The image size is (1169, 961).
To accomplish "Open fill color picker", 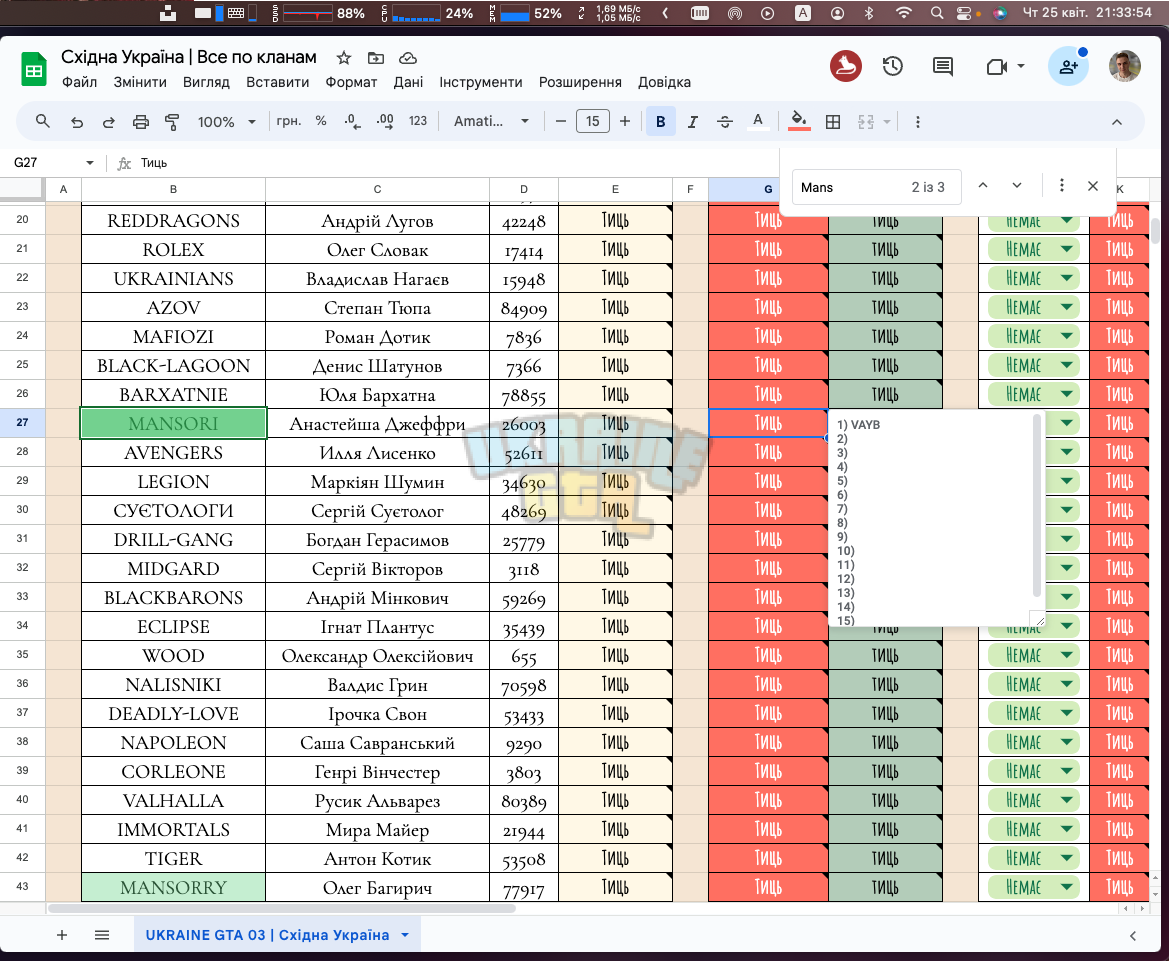I will point(798,122).
